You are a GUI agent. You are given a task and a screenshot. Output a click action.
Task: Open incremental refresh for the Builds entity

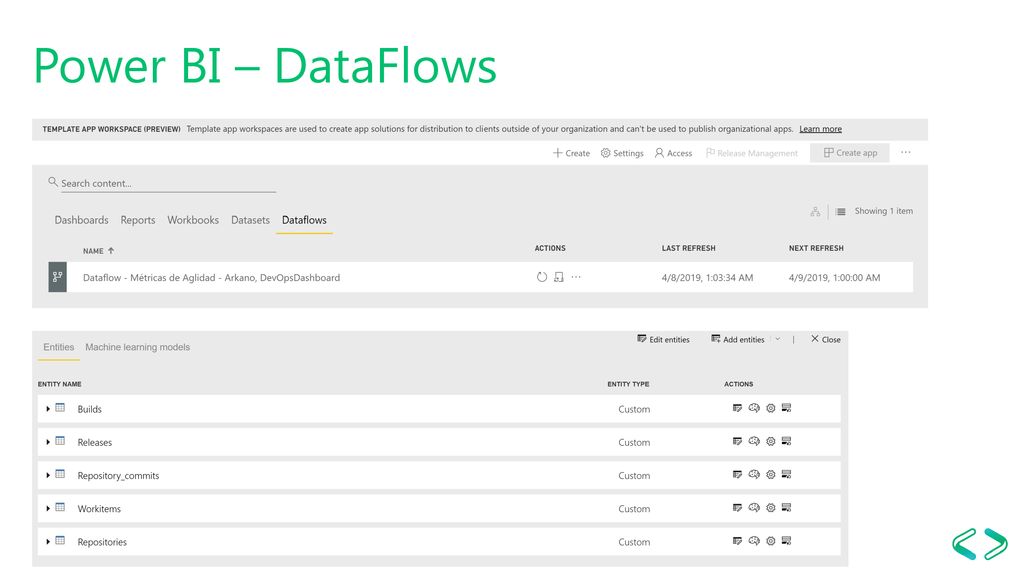(787, 408)
